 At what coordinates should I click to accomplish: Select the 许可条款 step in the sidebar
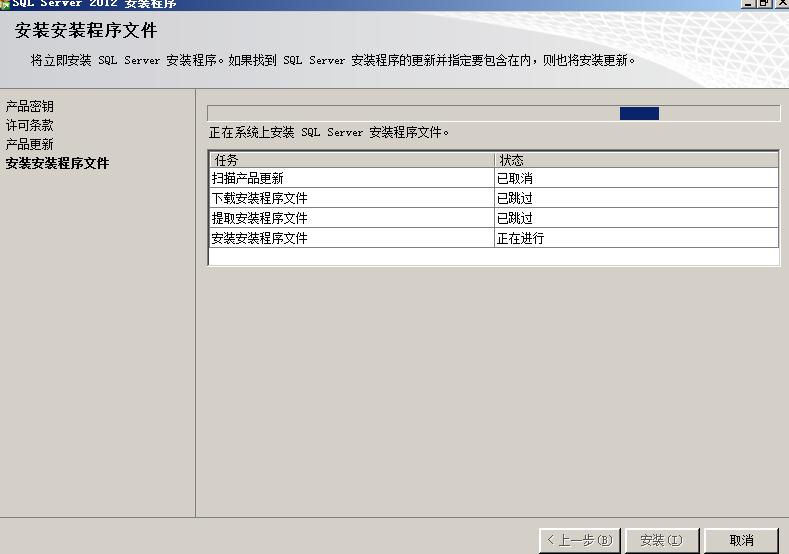(30, 125)
